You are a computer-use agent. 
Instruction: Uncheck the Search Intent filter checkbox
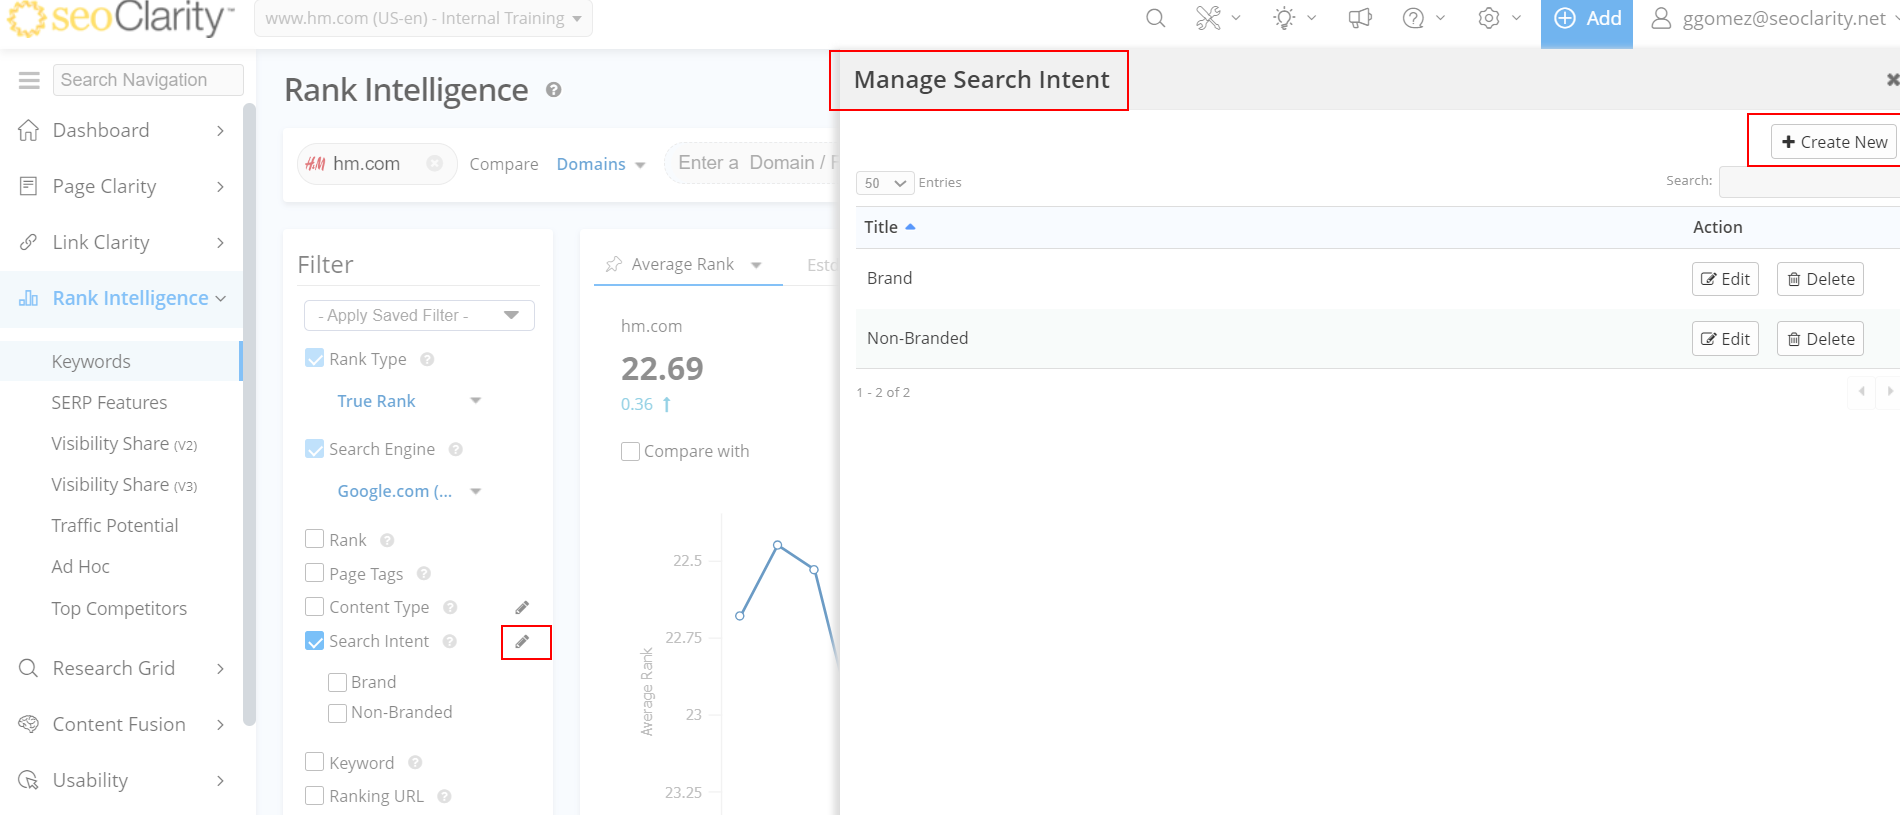point(315,641)
